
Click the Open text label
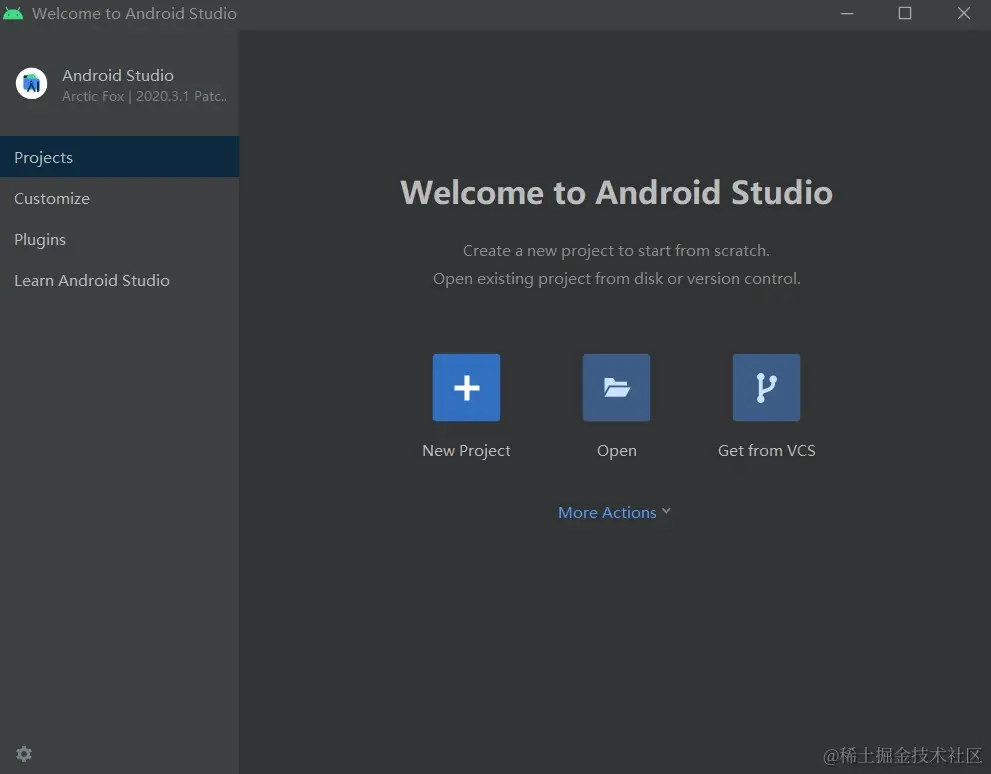click(616, 451)
